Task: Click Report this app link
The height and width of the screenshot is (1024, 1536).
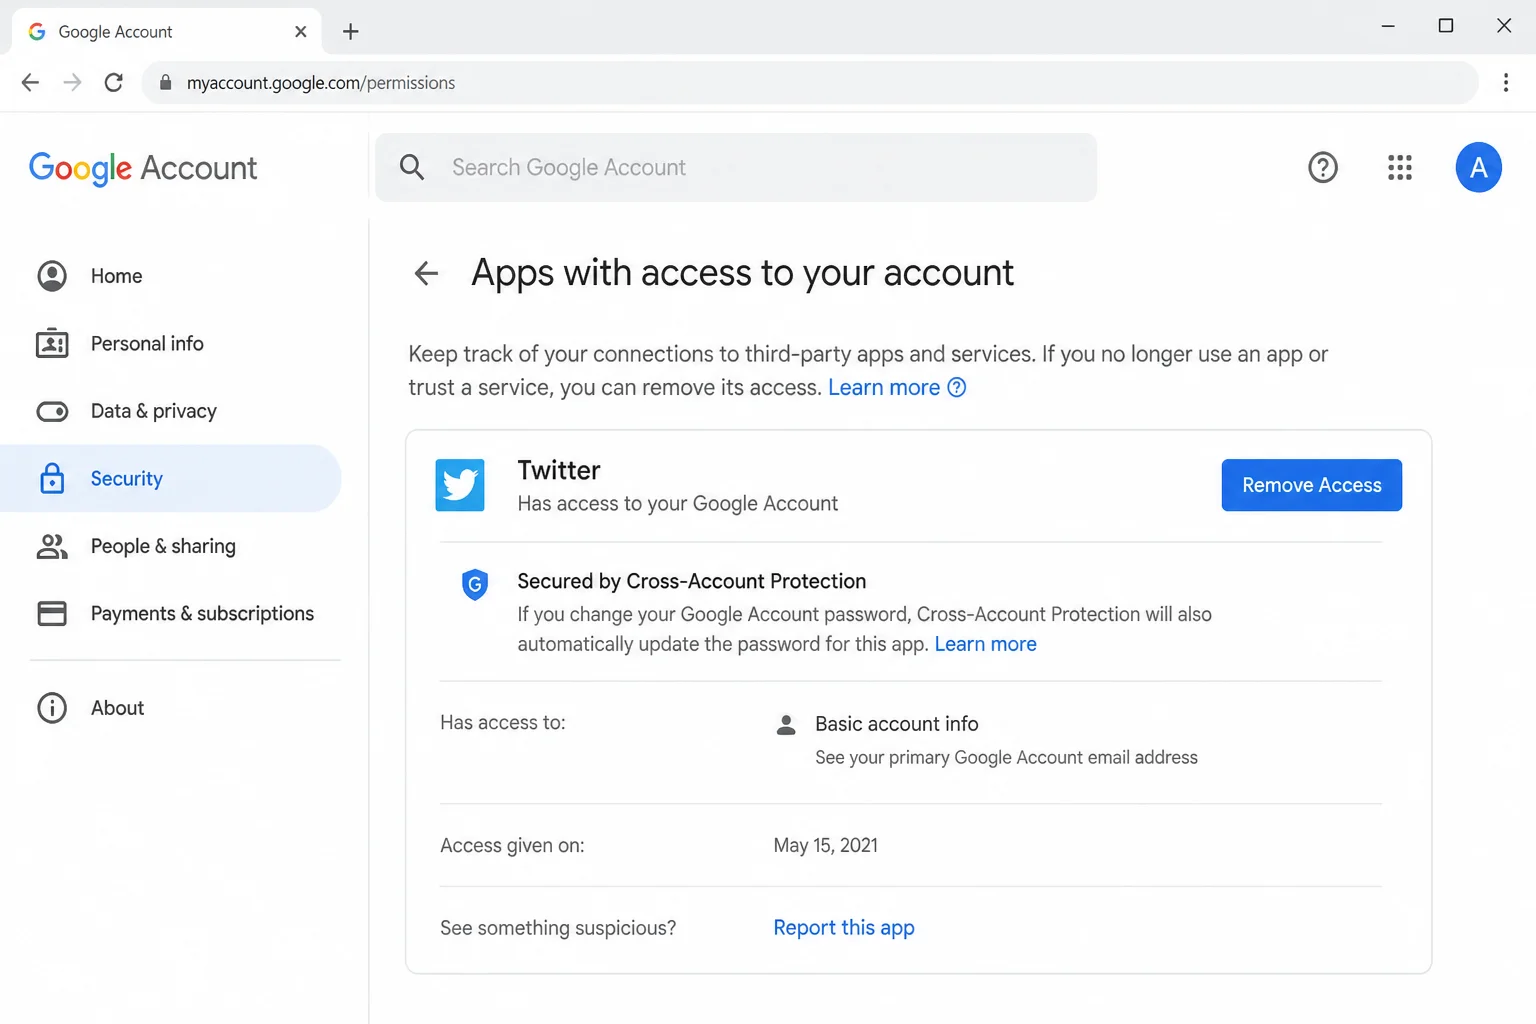Action: [844, 928]
